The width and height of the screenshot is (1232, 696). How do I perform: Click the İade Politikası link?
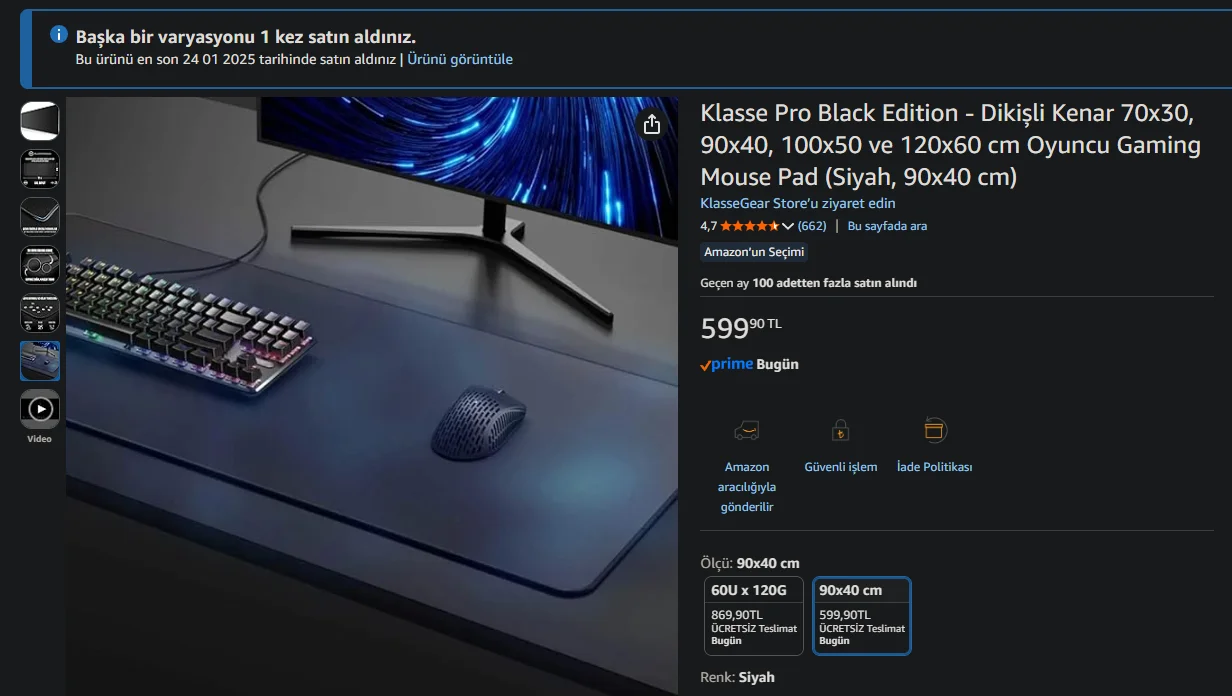click(x=934, y=467)
